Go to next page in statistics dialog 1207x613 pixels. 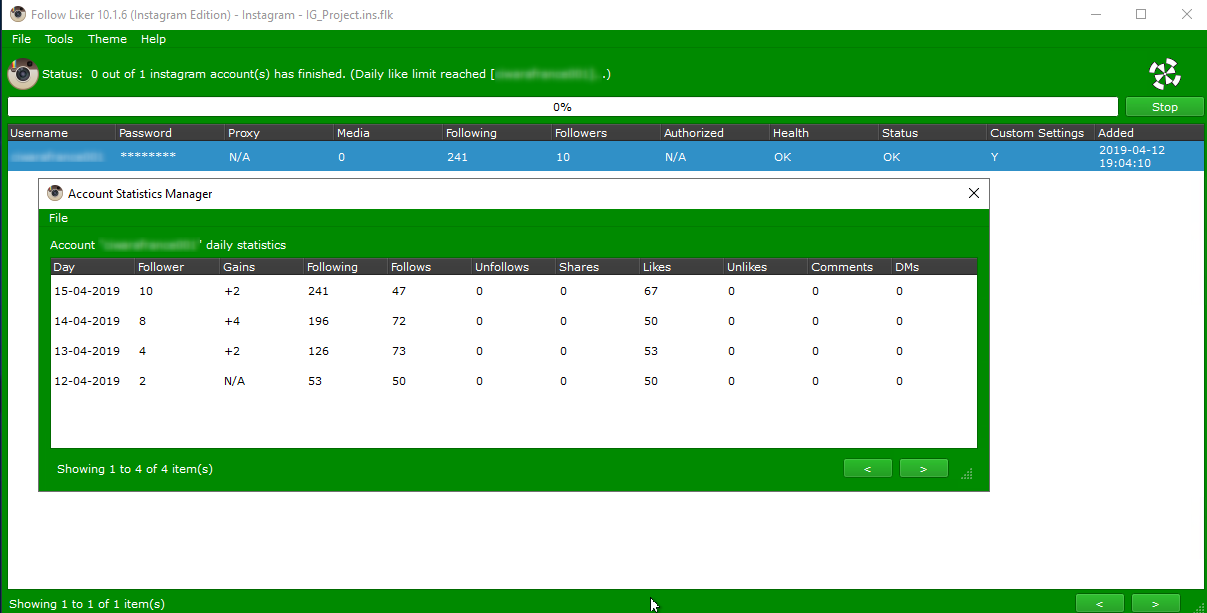tap(923, 468)
